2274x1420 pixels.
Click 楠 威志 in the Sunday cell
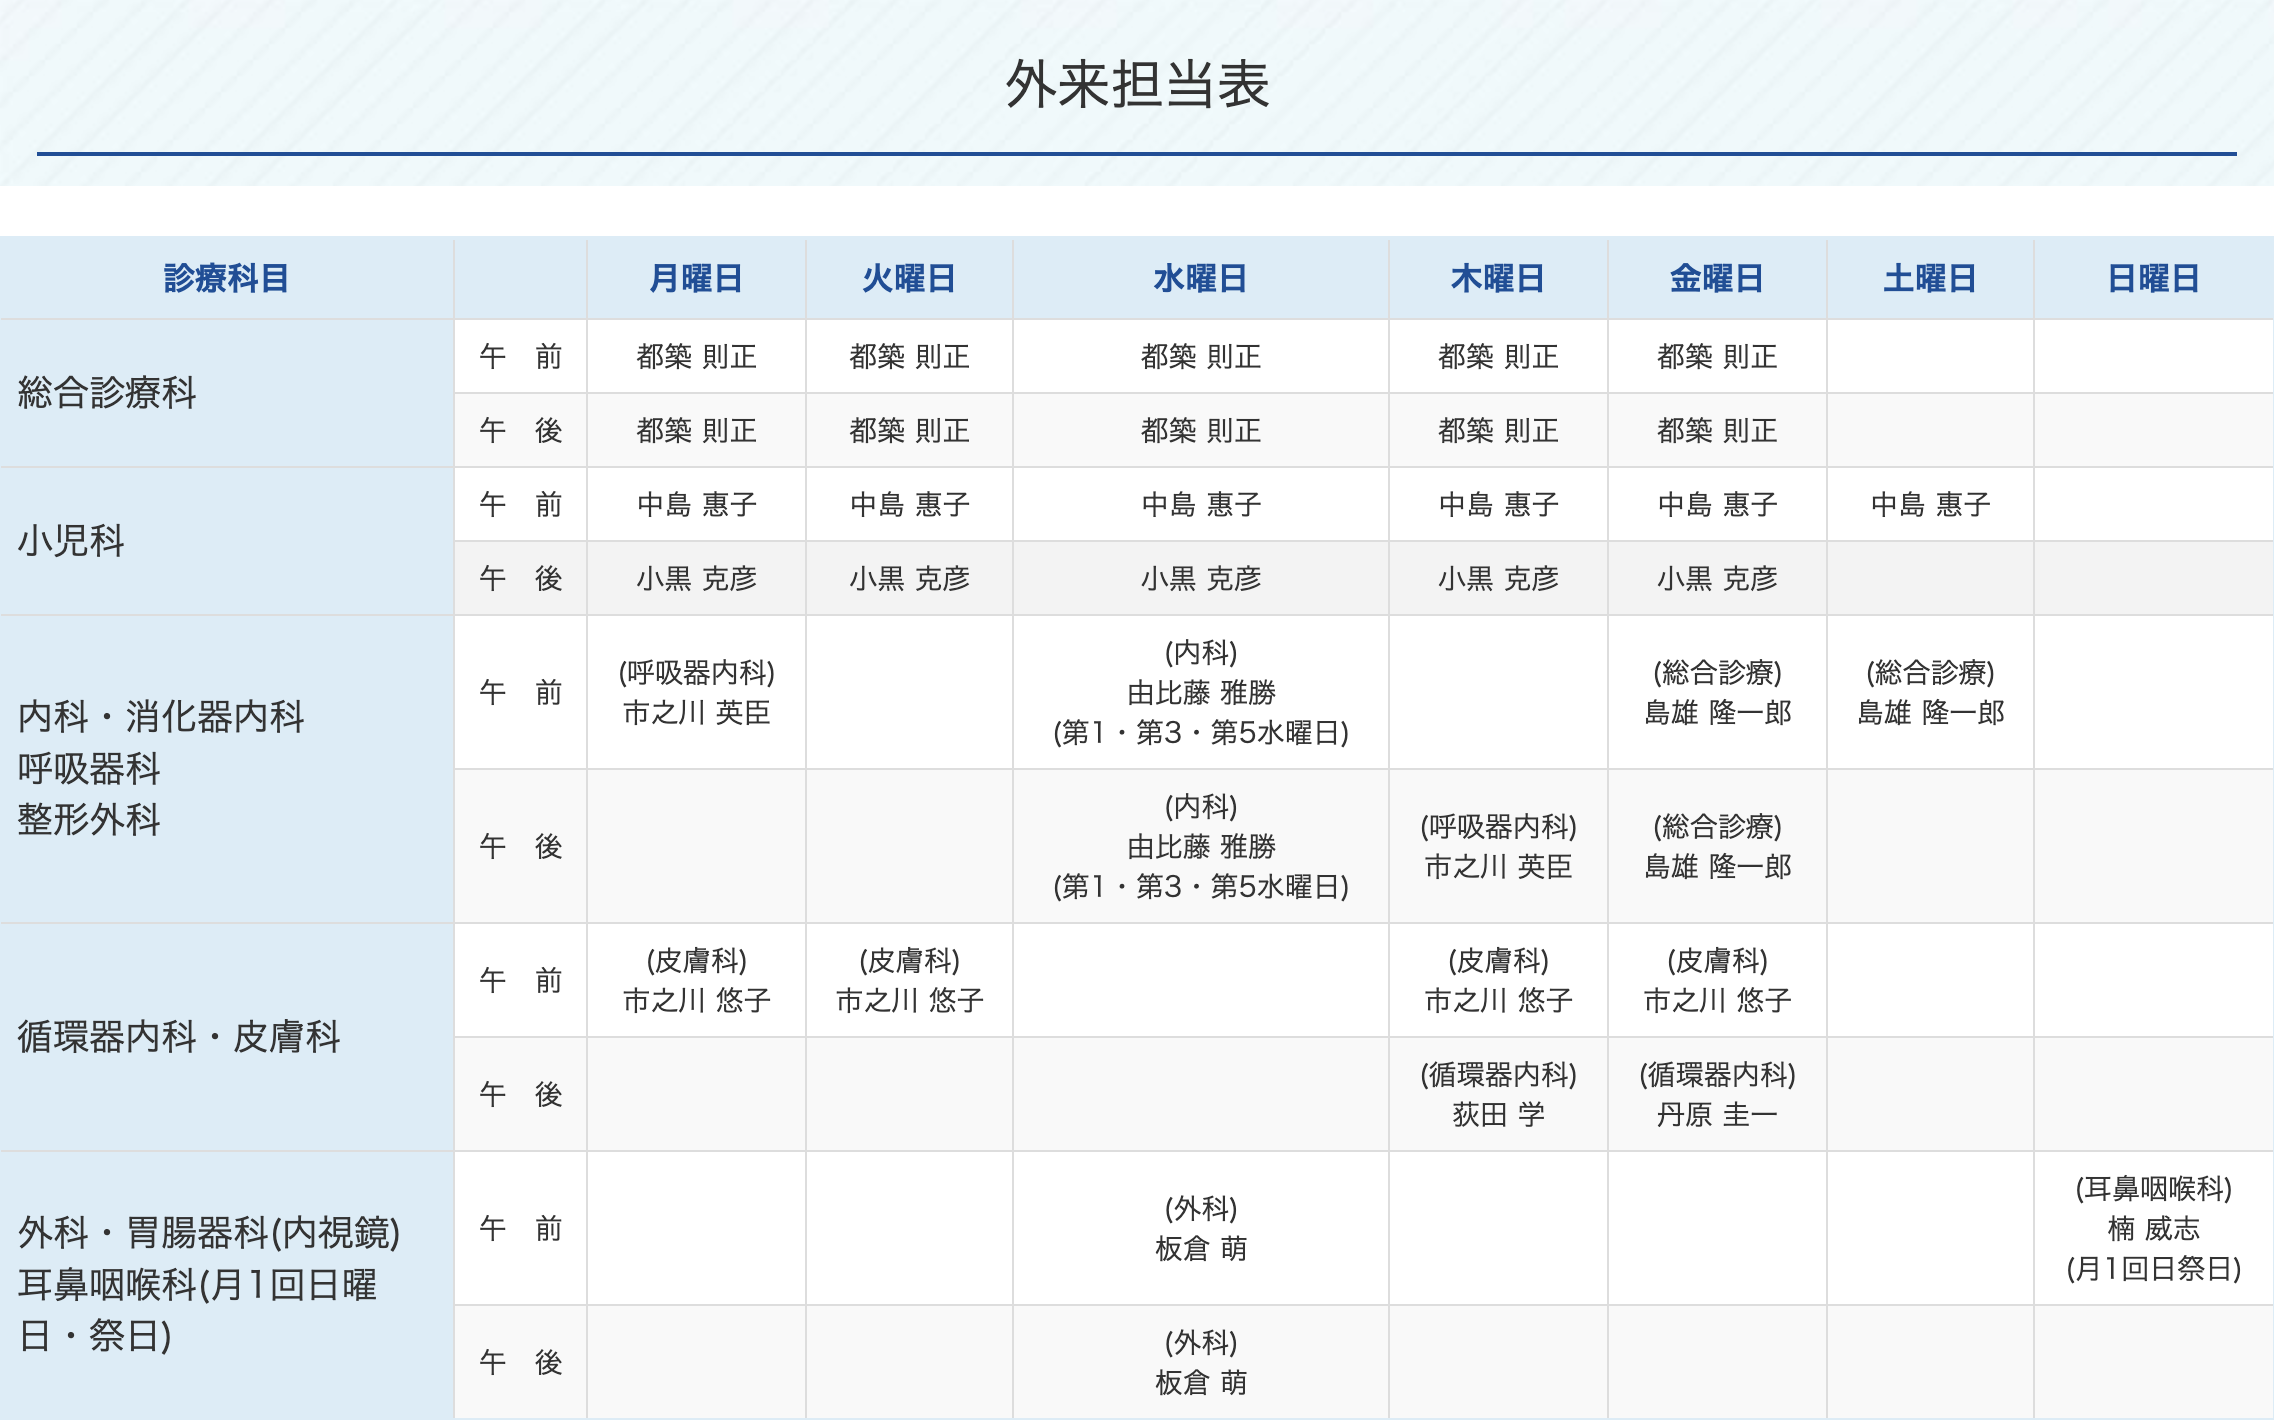click(2153, 1228)
